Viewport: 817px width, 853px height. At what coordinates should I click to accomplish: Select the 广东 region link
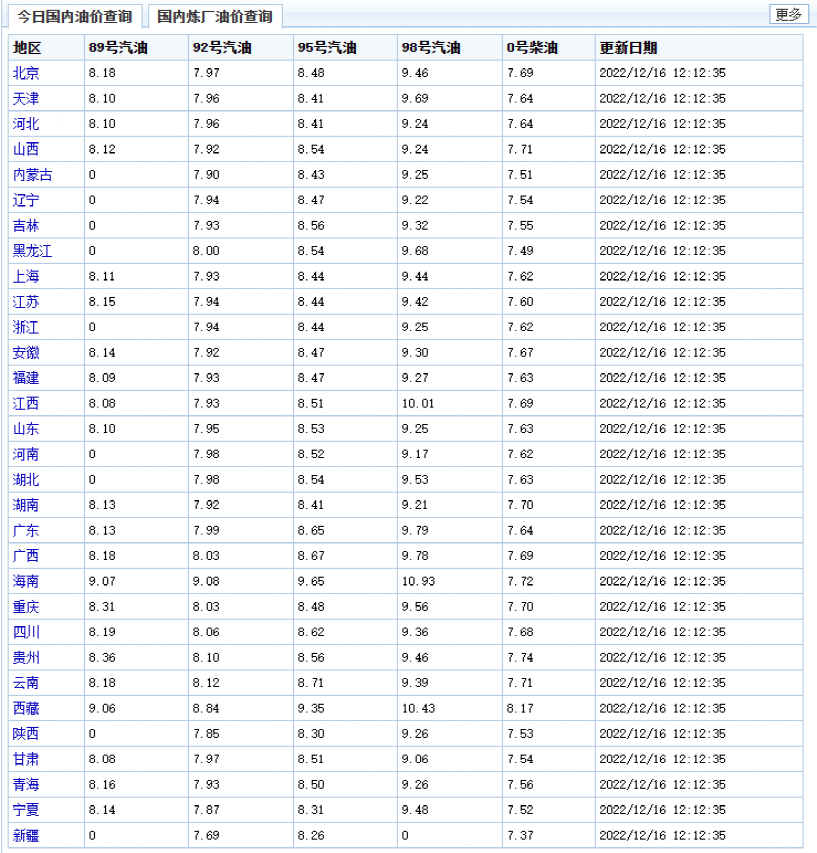pos(26,530)
